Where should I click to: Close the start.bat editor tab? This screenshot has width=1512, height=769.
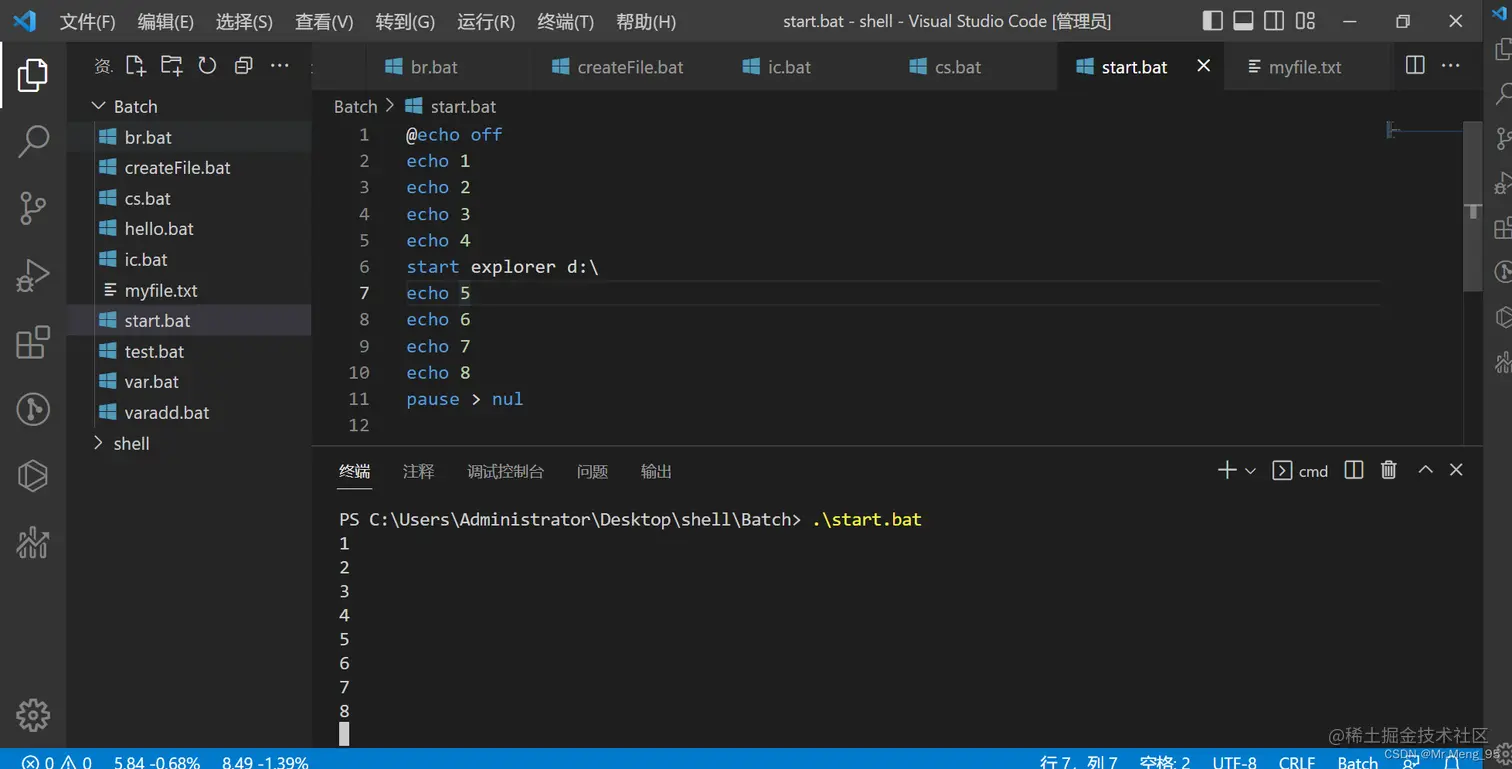(1204, 66)
